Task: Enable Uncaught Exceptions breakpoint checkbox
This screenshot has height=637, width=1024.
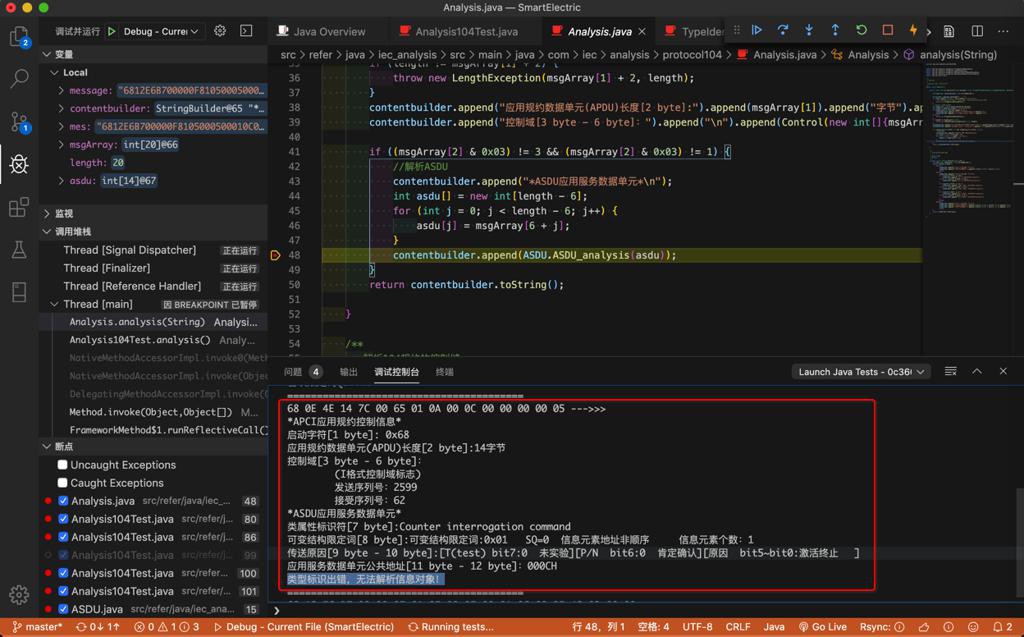Action: [x=63, y=465]
